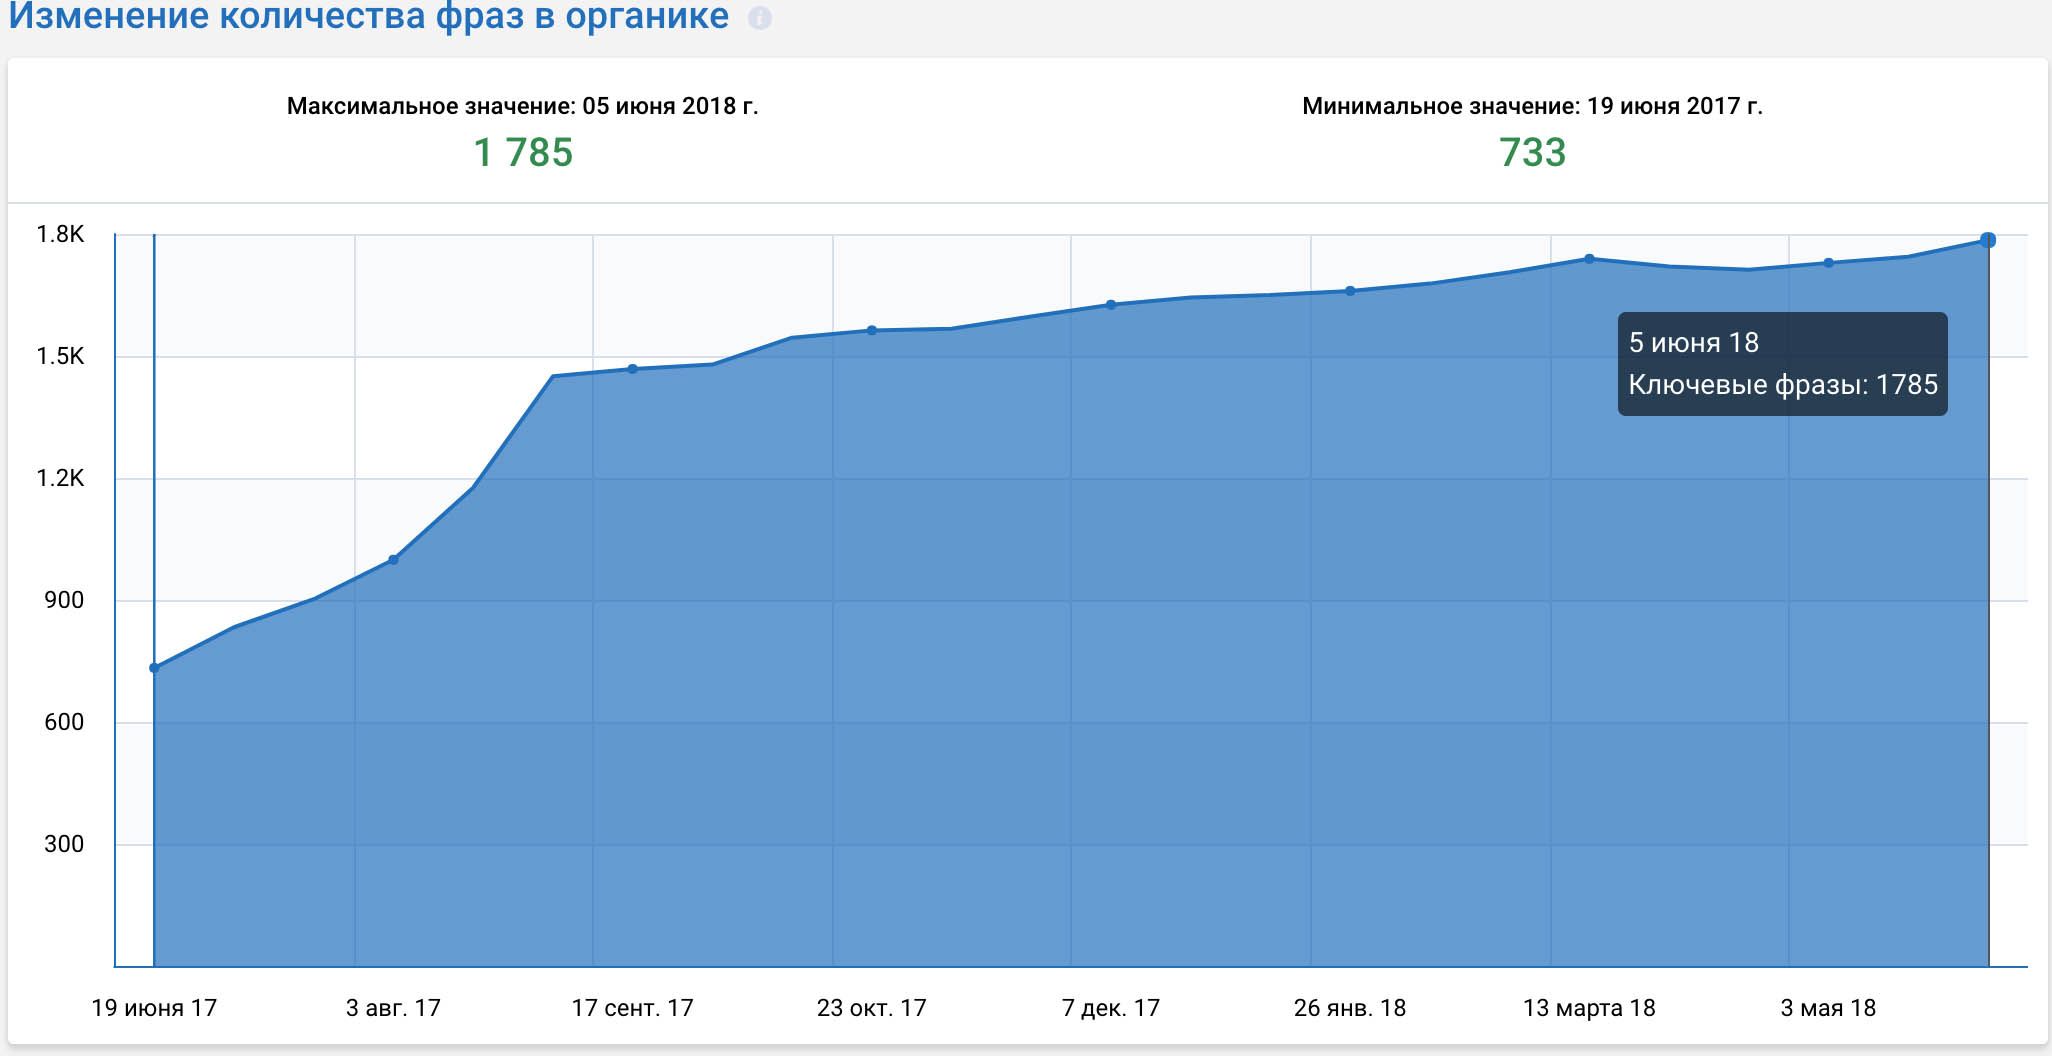Click the minimum value number 733

pyautogui.click(x=1532, y=153)
